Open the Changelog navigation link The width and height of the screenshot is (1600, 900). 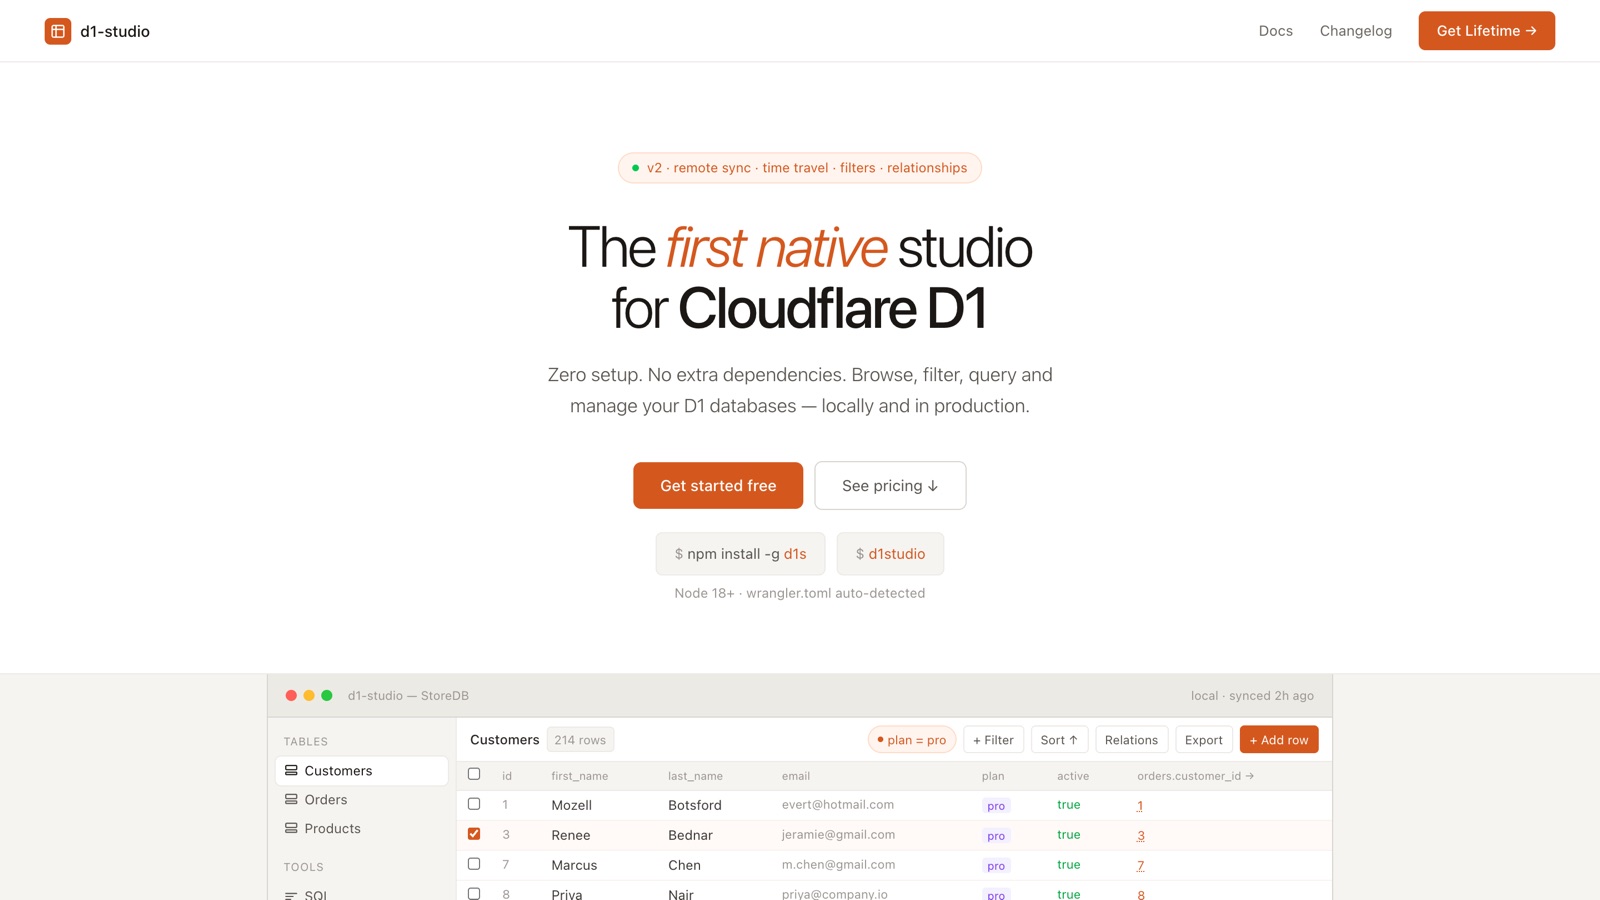click(x=1356, y=31)
